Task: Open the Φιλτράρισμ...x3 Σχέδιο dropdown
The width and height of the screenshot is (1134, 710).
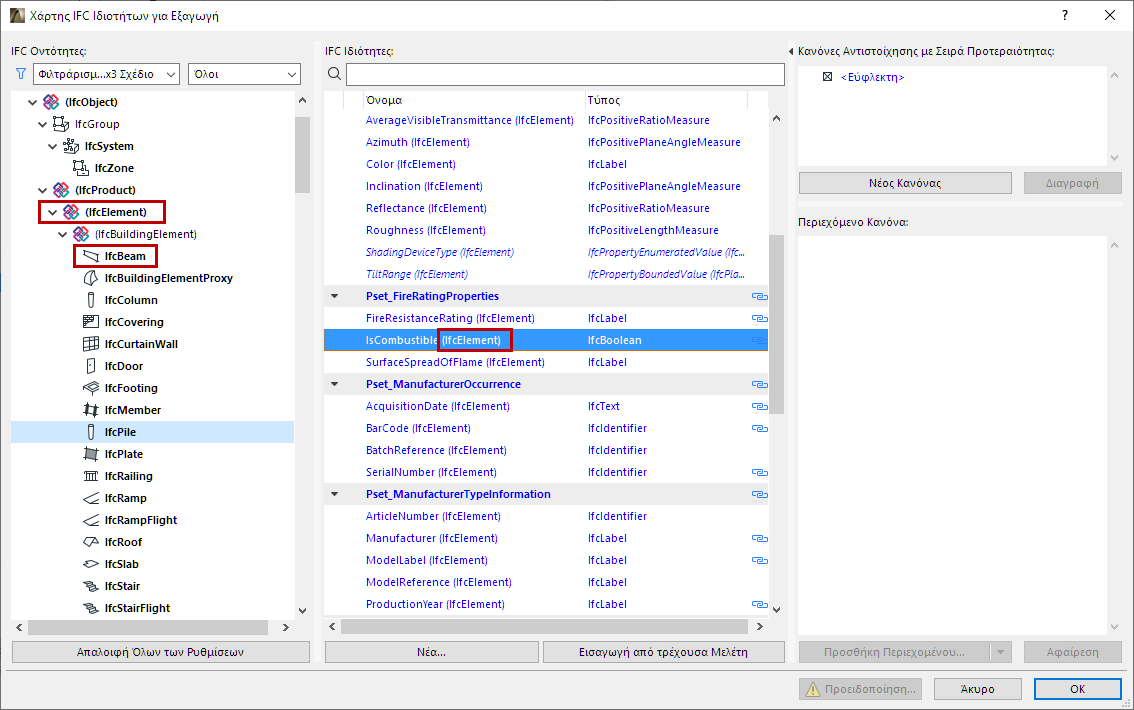Action: 106,74
